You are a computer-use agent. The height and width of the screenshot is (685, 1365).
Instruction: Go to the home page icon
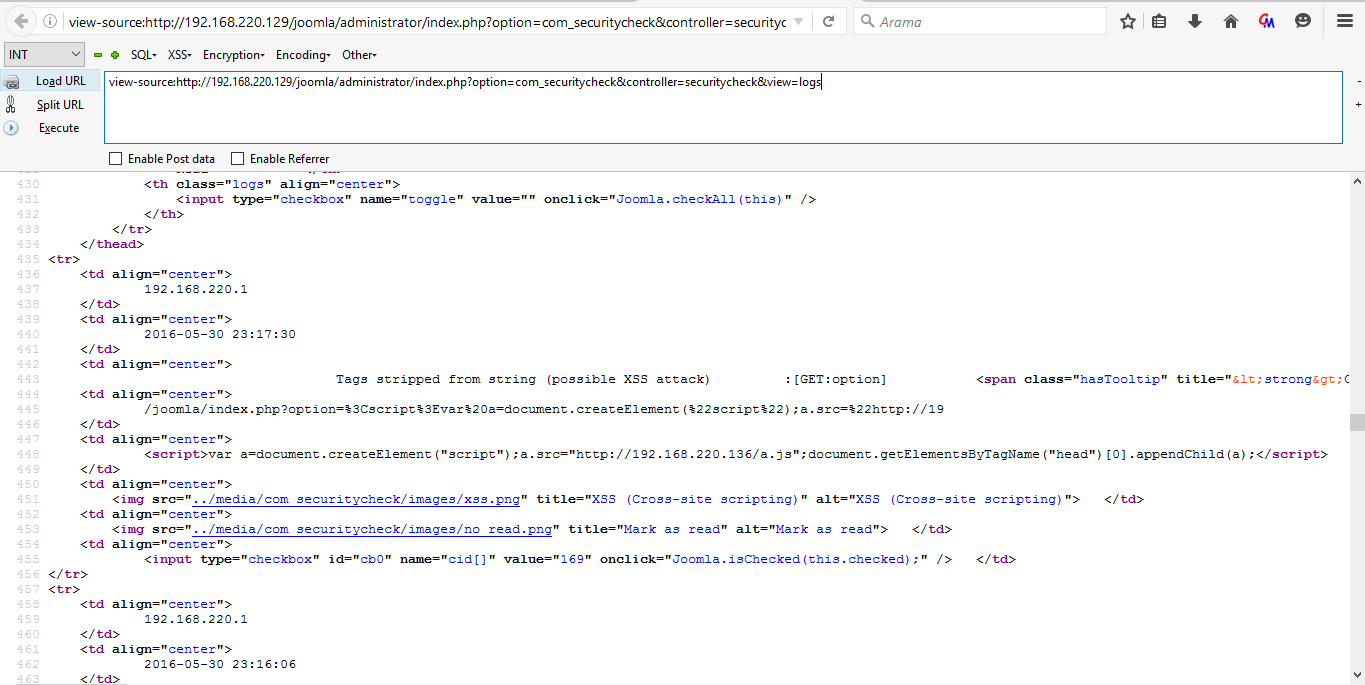(1231, 21)
